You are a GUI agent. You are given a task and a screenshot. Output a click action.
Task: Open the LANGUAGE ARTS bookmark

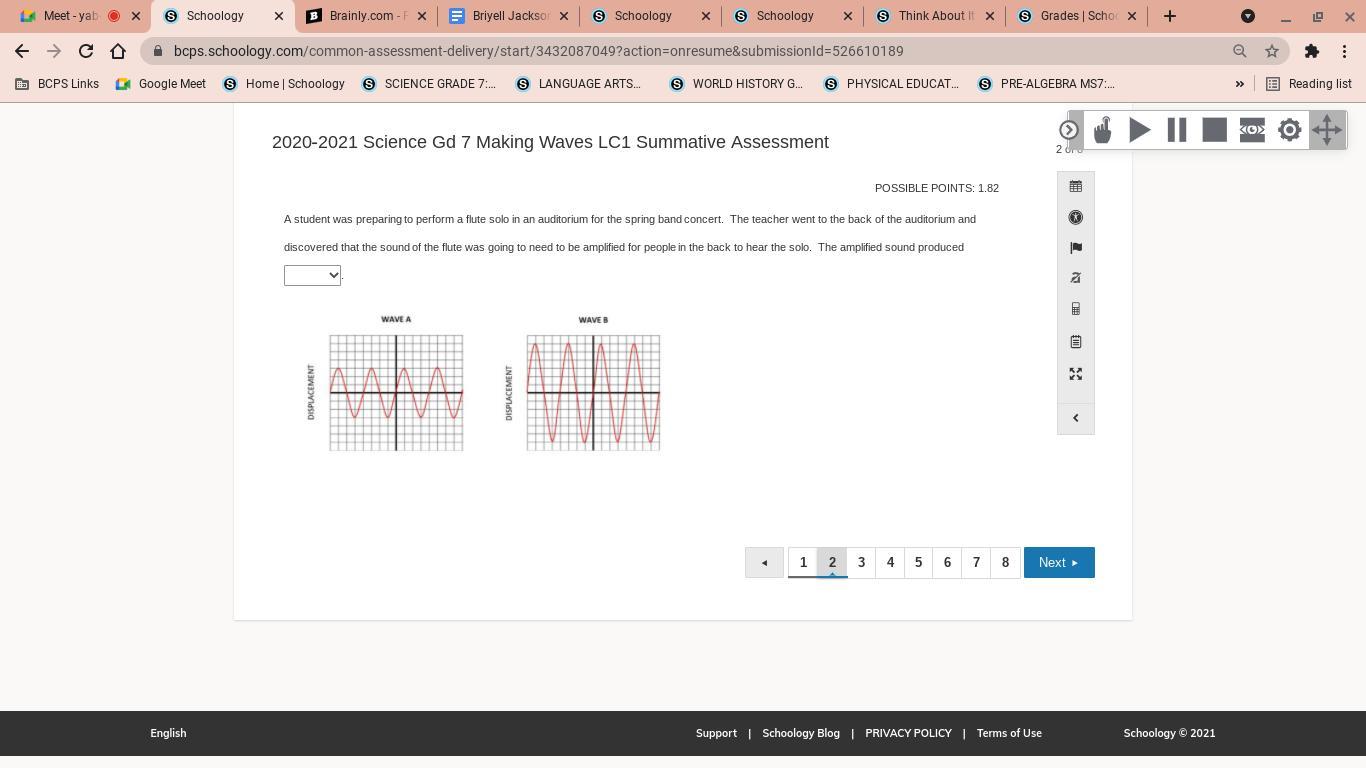pyautogui.click(x=578, y=84)
